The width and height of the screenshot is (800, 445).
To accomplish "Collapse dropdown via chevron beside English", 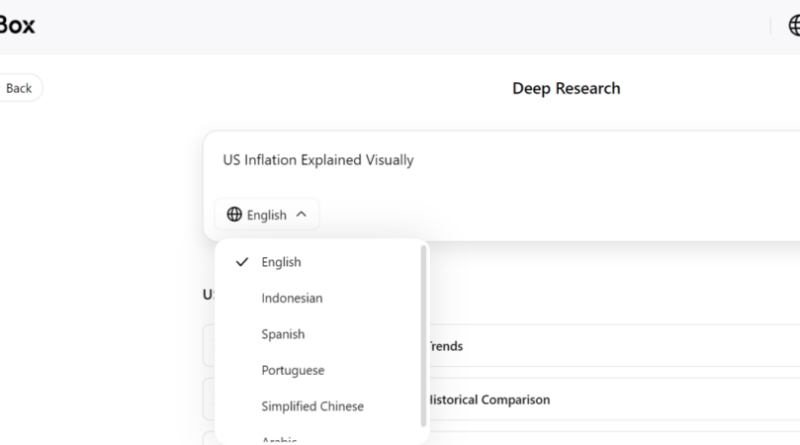I will coord(302,214).
